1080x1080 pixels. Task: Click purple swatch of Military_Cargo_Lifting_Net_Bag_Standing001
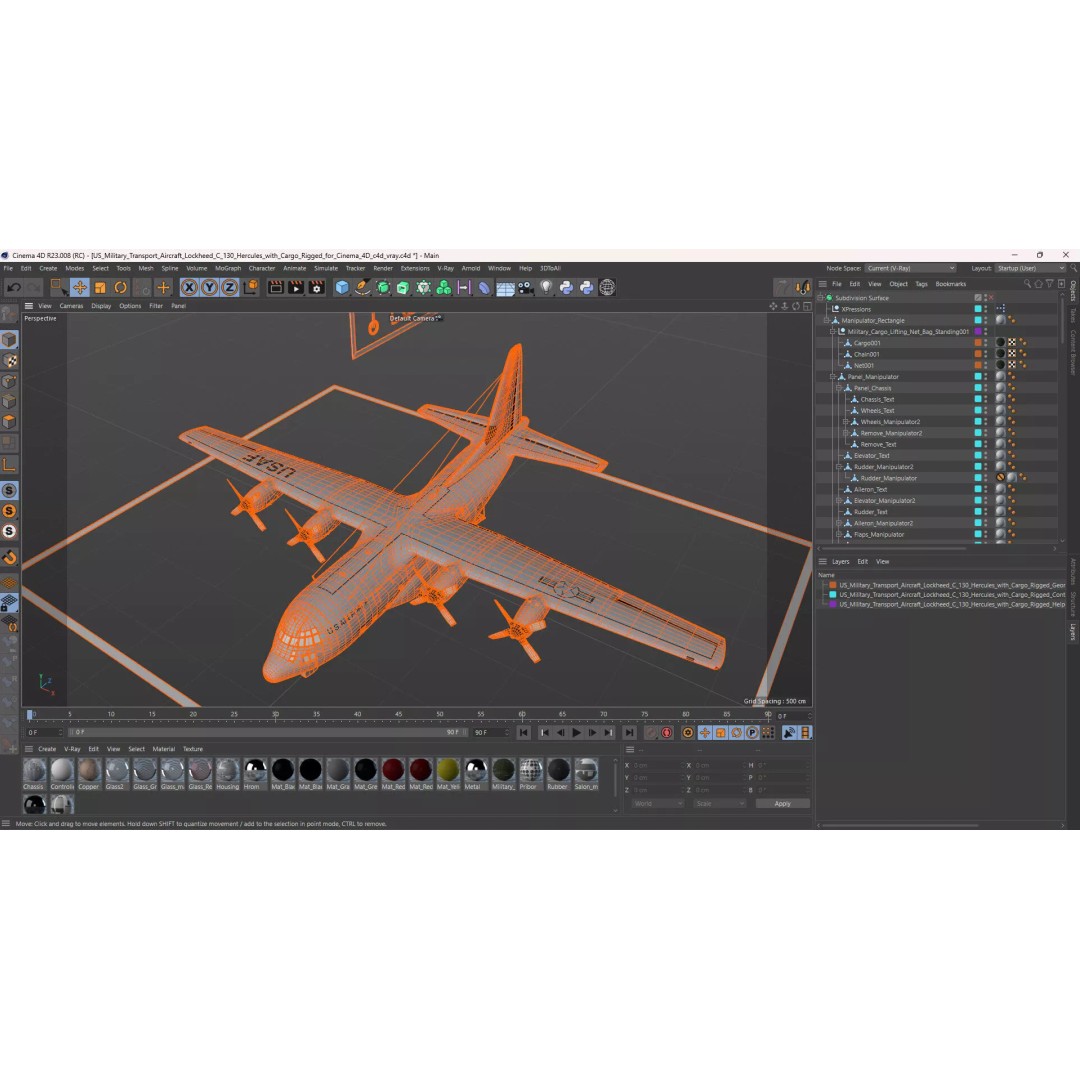click(x=977, y=331)
